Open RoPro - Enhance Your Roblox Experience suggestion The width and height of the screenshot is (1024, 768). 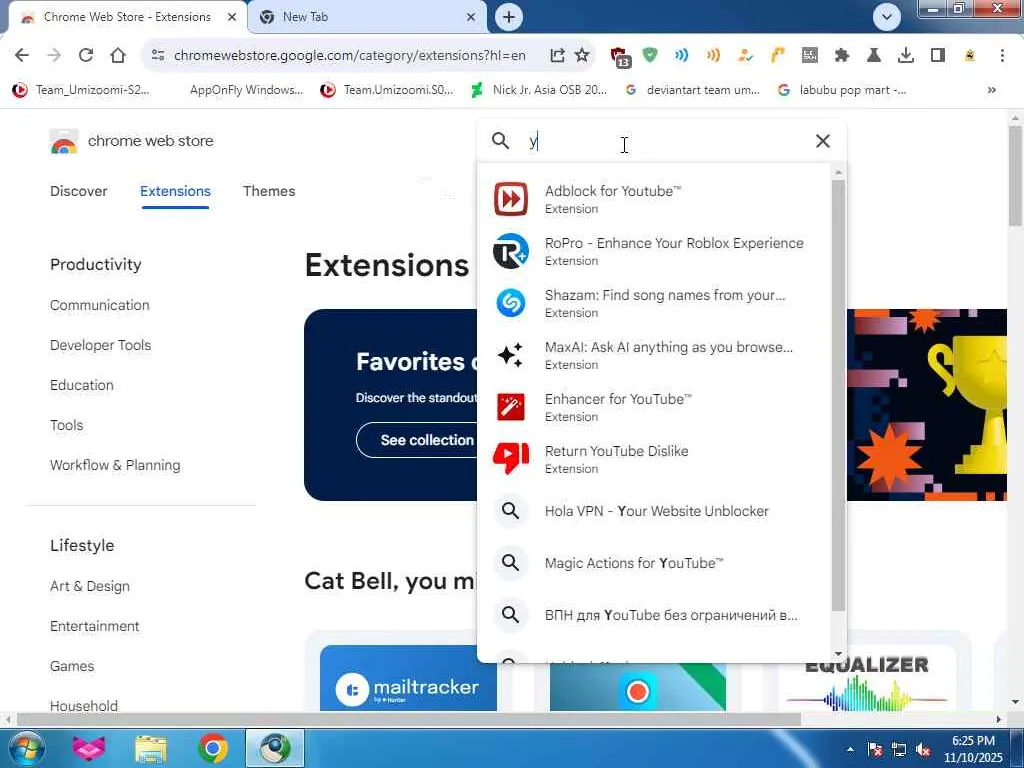tap(654, 251)
